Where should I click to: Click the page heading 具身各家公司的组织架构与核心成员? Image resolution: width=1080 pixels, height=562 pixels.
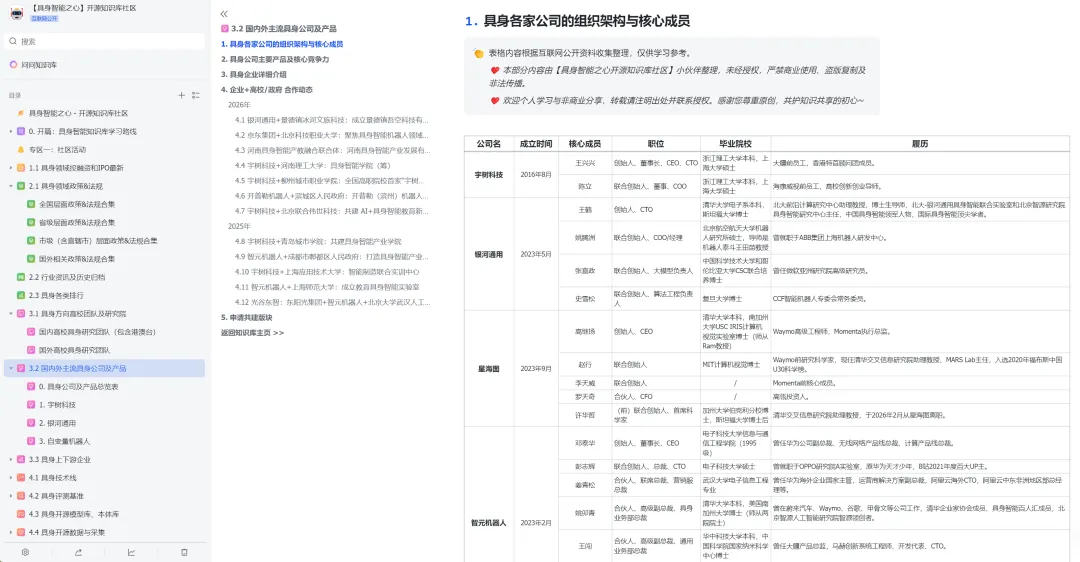click(x=586, y=21)
